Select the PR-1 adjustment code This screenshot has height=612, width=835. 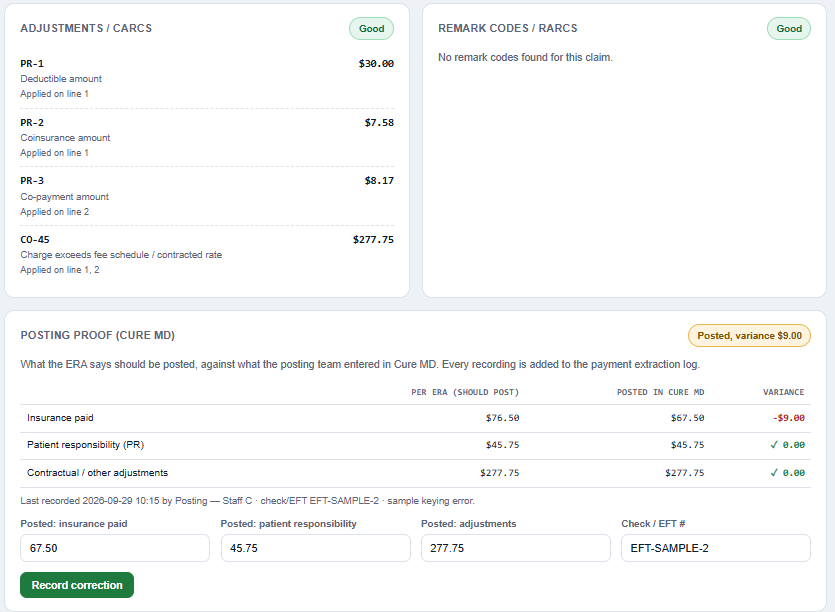click(x=32, y=63)
